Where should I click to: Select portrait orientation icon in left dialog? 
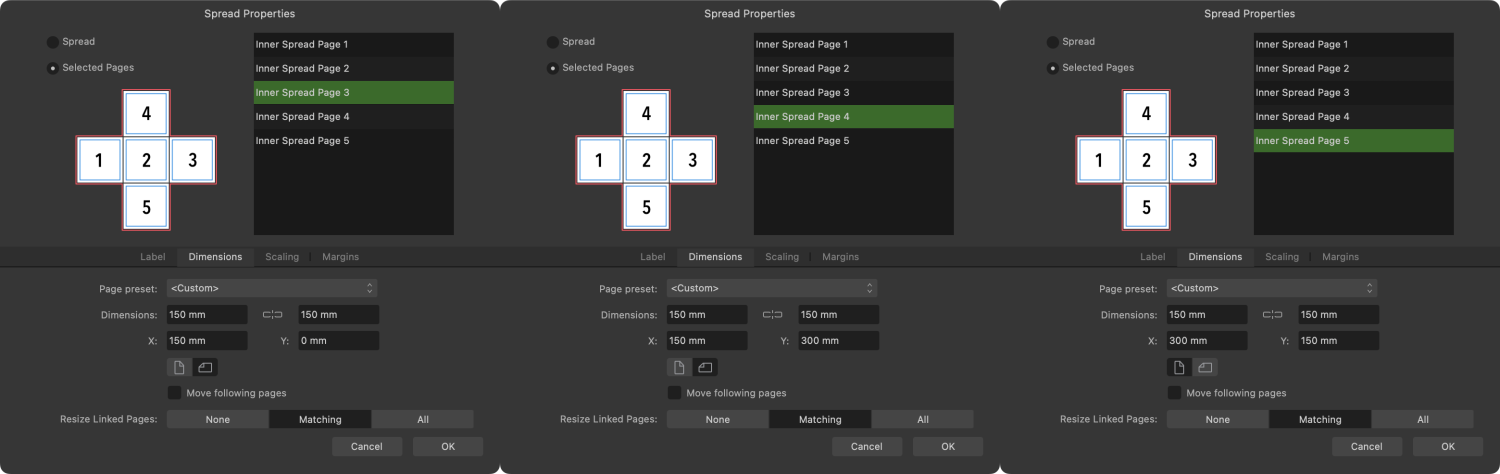click(179, 367)
